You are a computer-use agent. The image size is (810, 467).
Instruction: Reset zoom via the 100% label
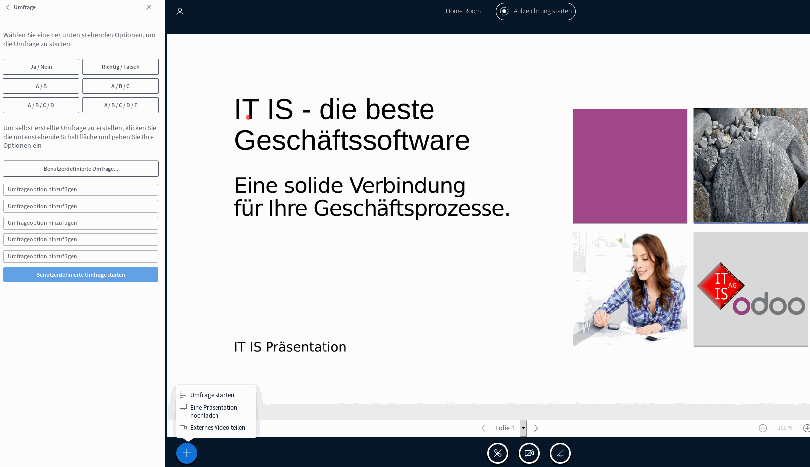785,428
